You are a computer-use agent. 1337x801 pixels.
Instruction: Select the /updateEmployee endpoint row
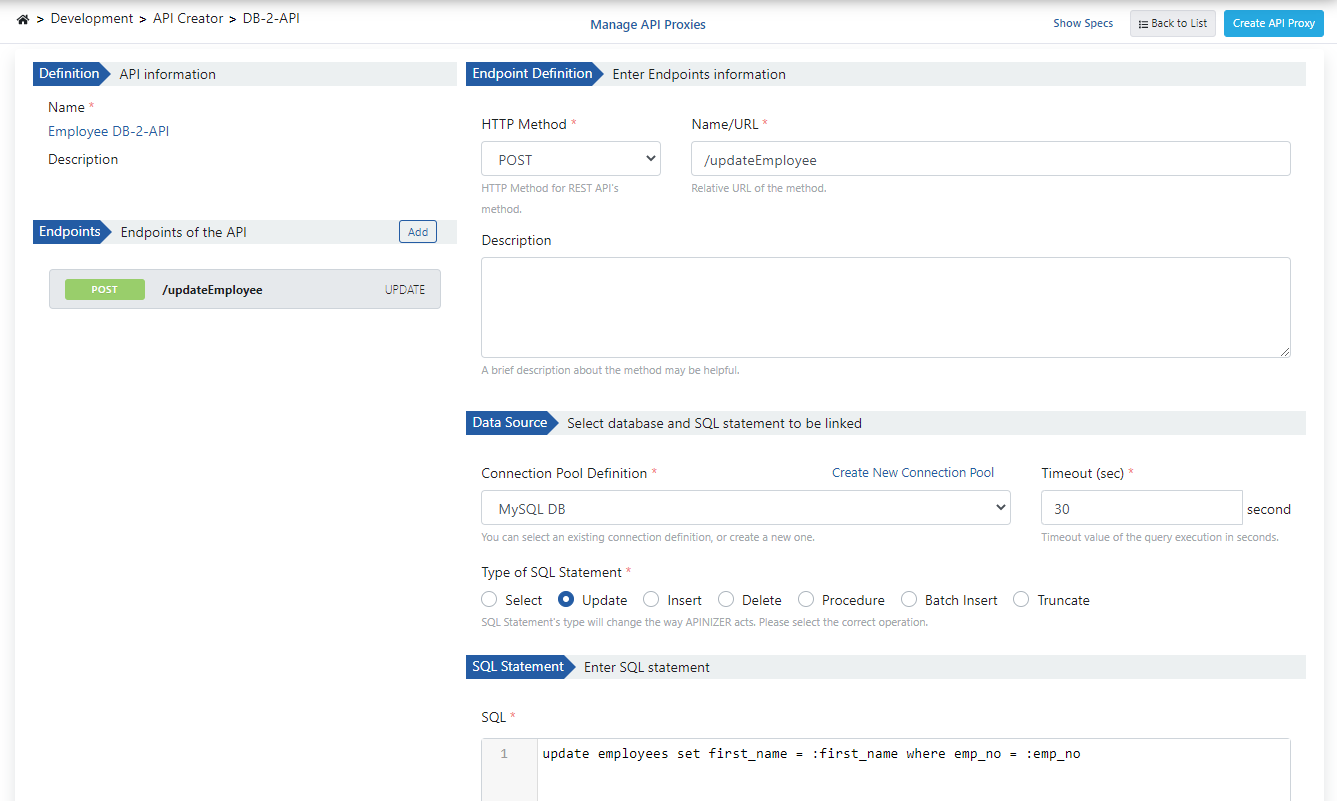point(245,289)
